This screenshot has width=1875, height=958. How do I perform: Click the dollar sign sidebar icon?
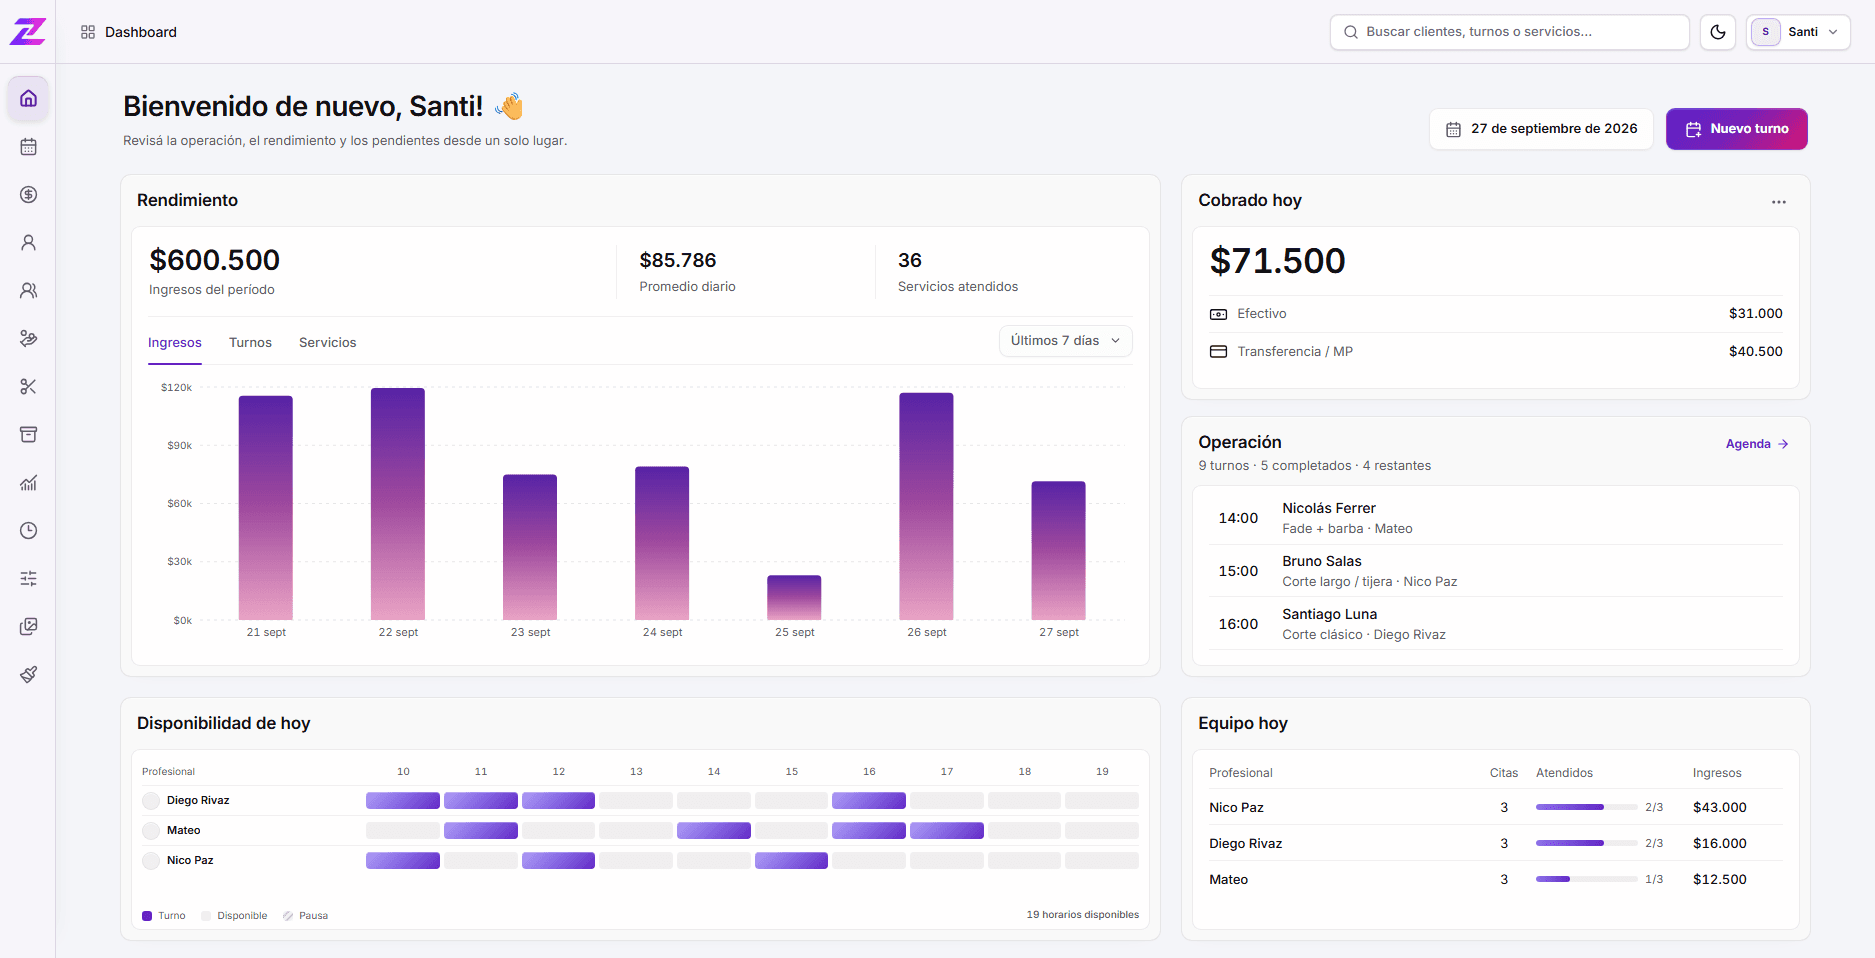click(28, 195)
